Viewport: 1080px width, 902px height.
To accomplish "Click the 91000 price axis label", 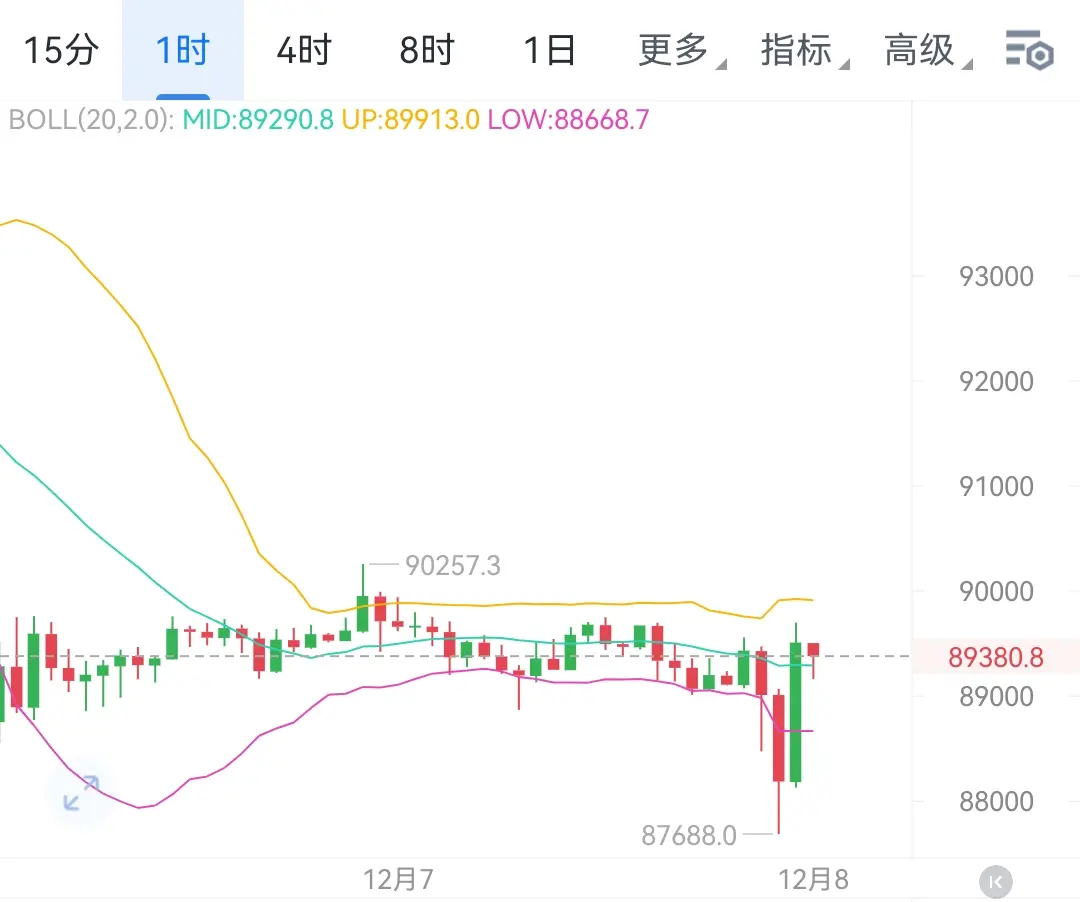I will pos(996,487).
